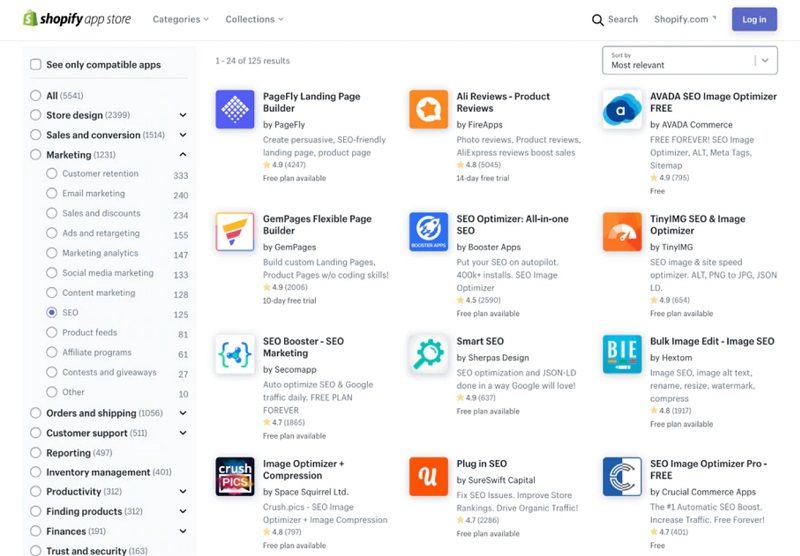Select the All apps radio filter
Screen dimensions: 800x556
(x=35, y=95)
